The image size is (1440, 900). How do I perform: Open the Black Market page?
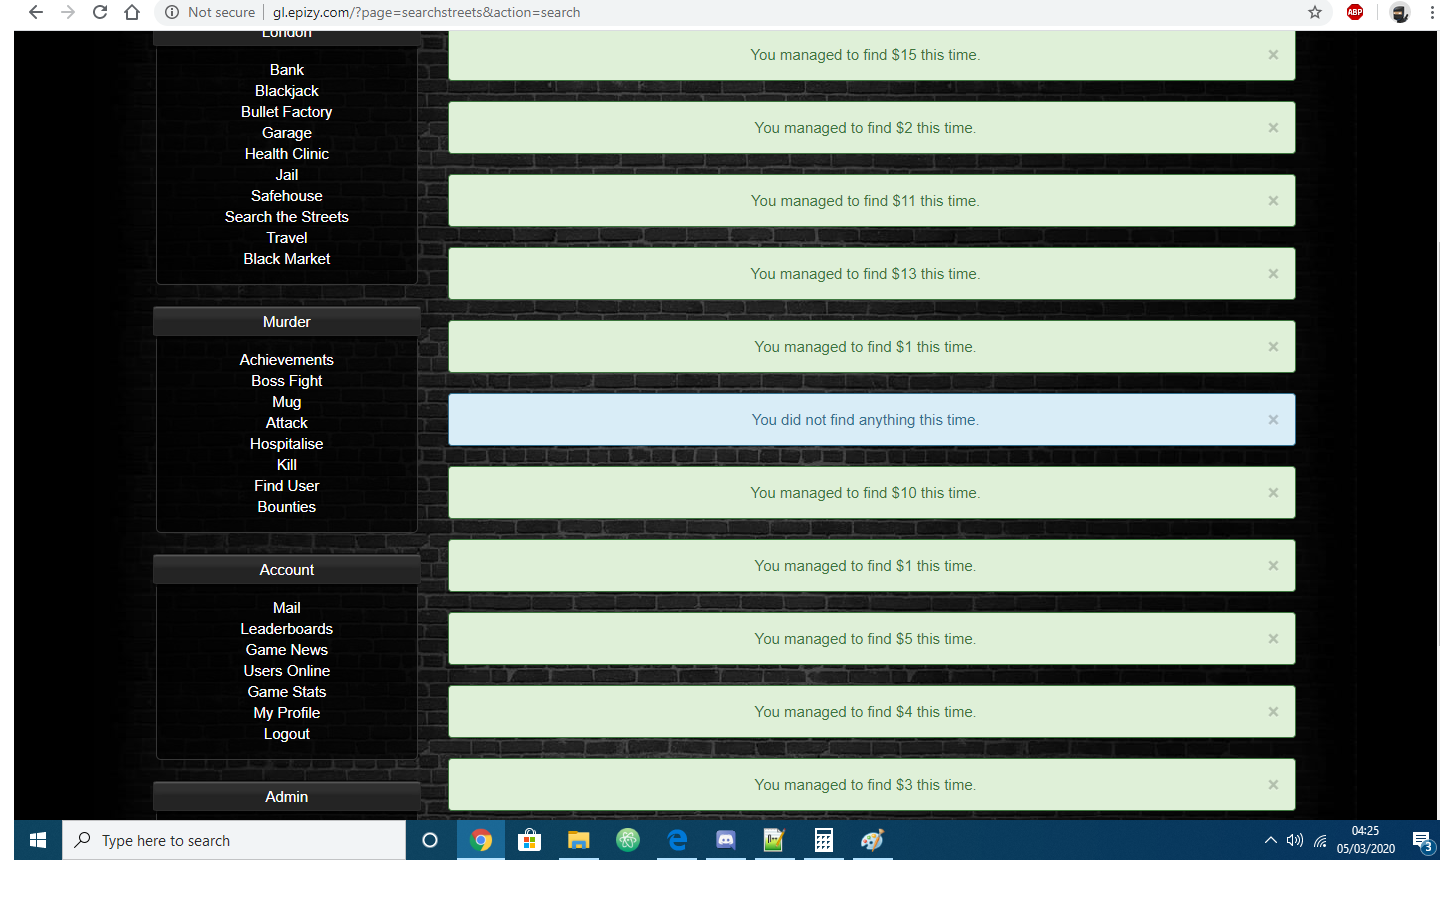(x=286, y=259)
